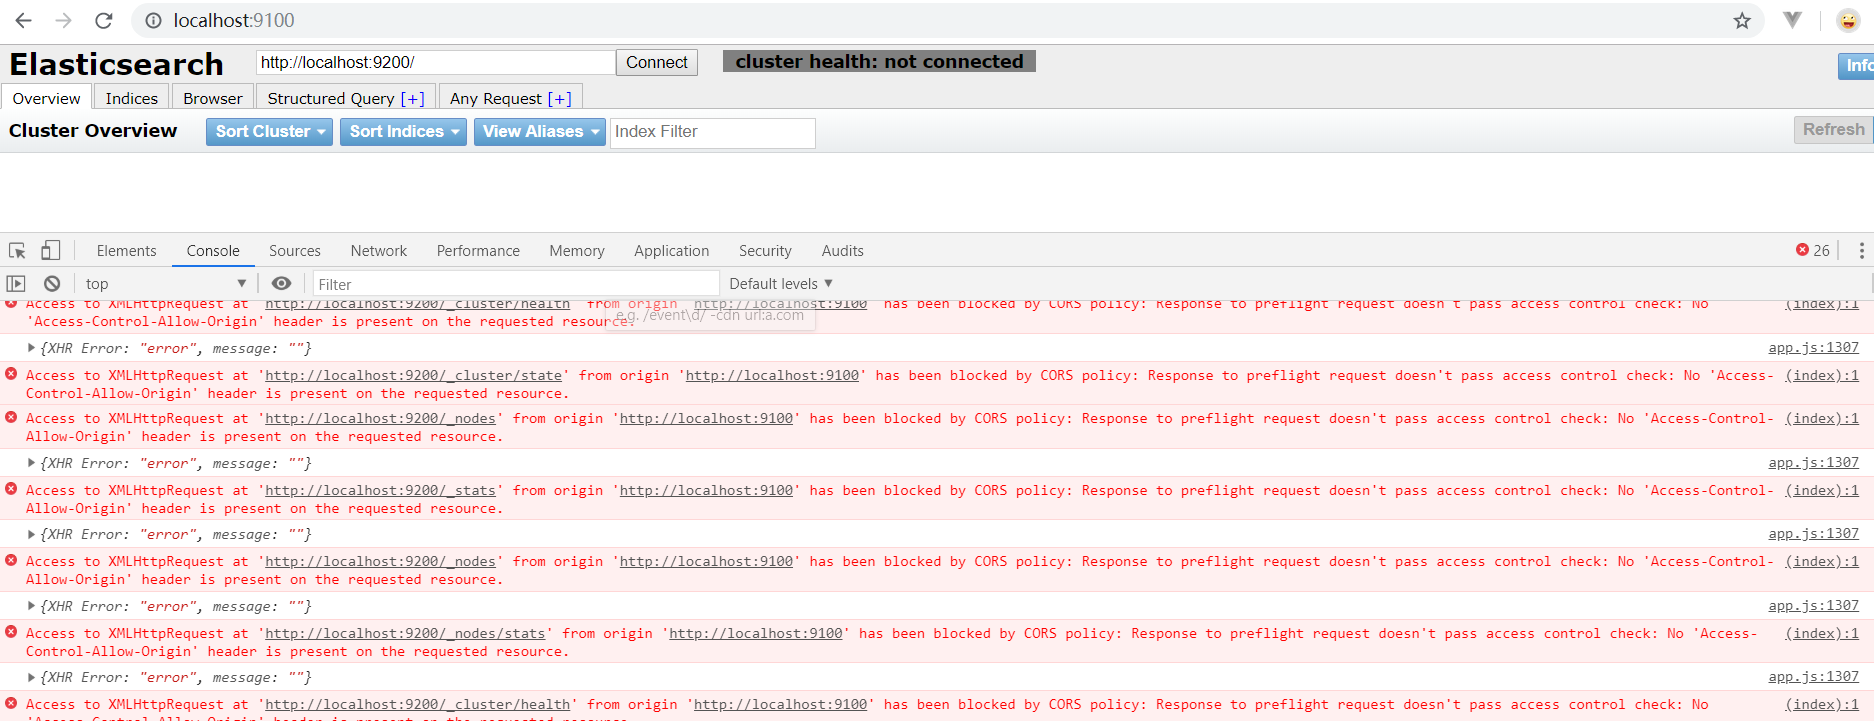
Task: Open the _stats URL link
Action: [x=380, y=490]
